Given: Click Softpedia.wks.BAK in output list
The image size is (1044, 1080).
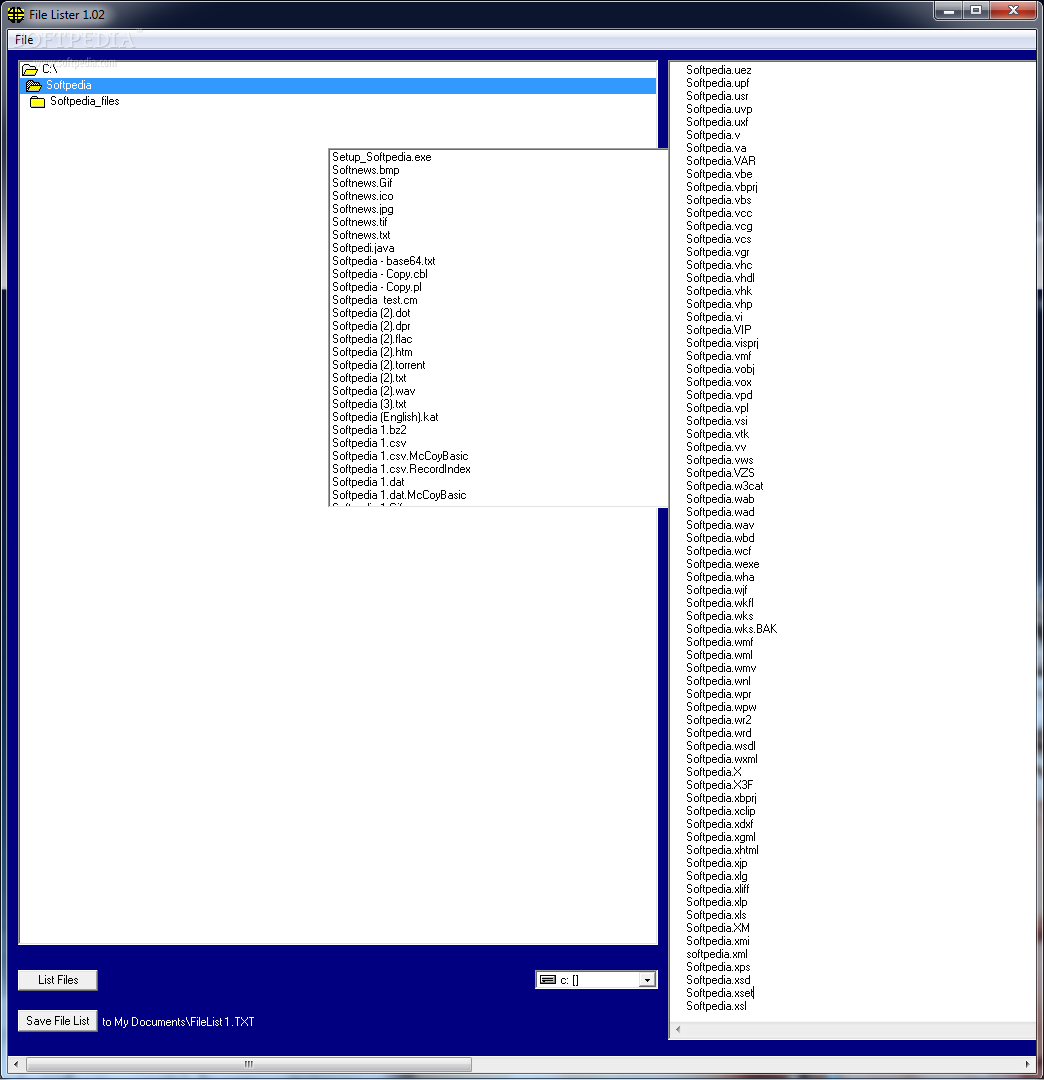Looking at the screenshot, I should (731, 630).
